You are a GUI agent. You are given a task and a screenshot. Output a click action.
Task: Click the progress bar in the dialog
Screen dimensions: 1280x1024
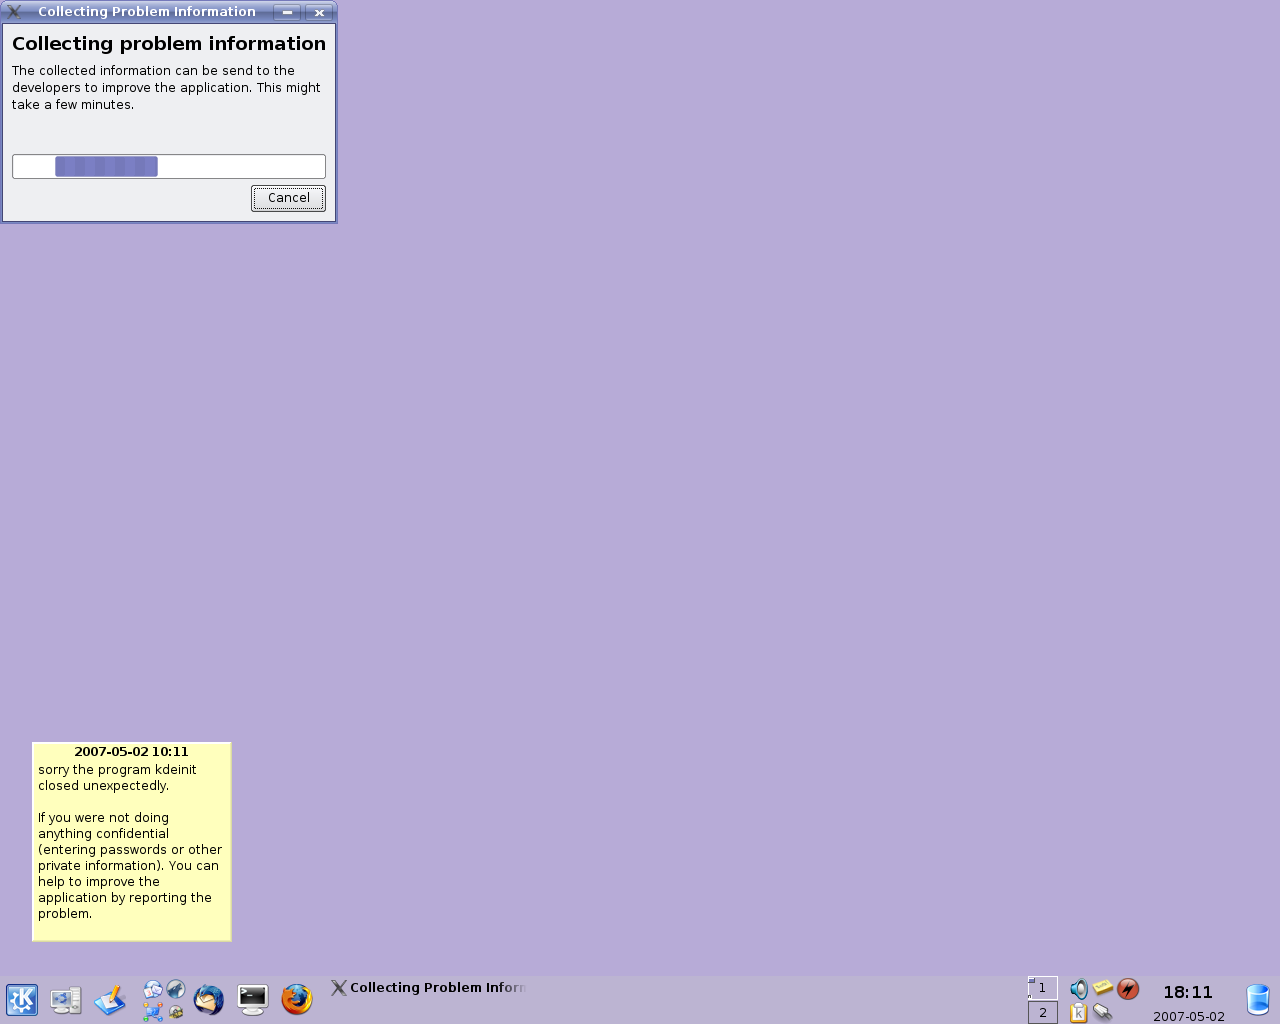coord(169,166)
